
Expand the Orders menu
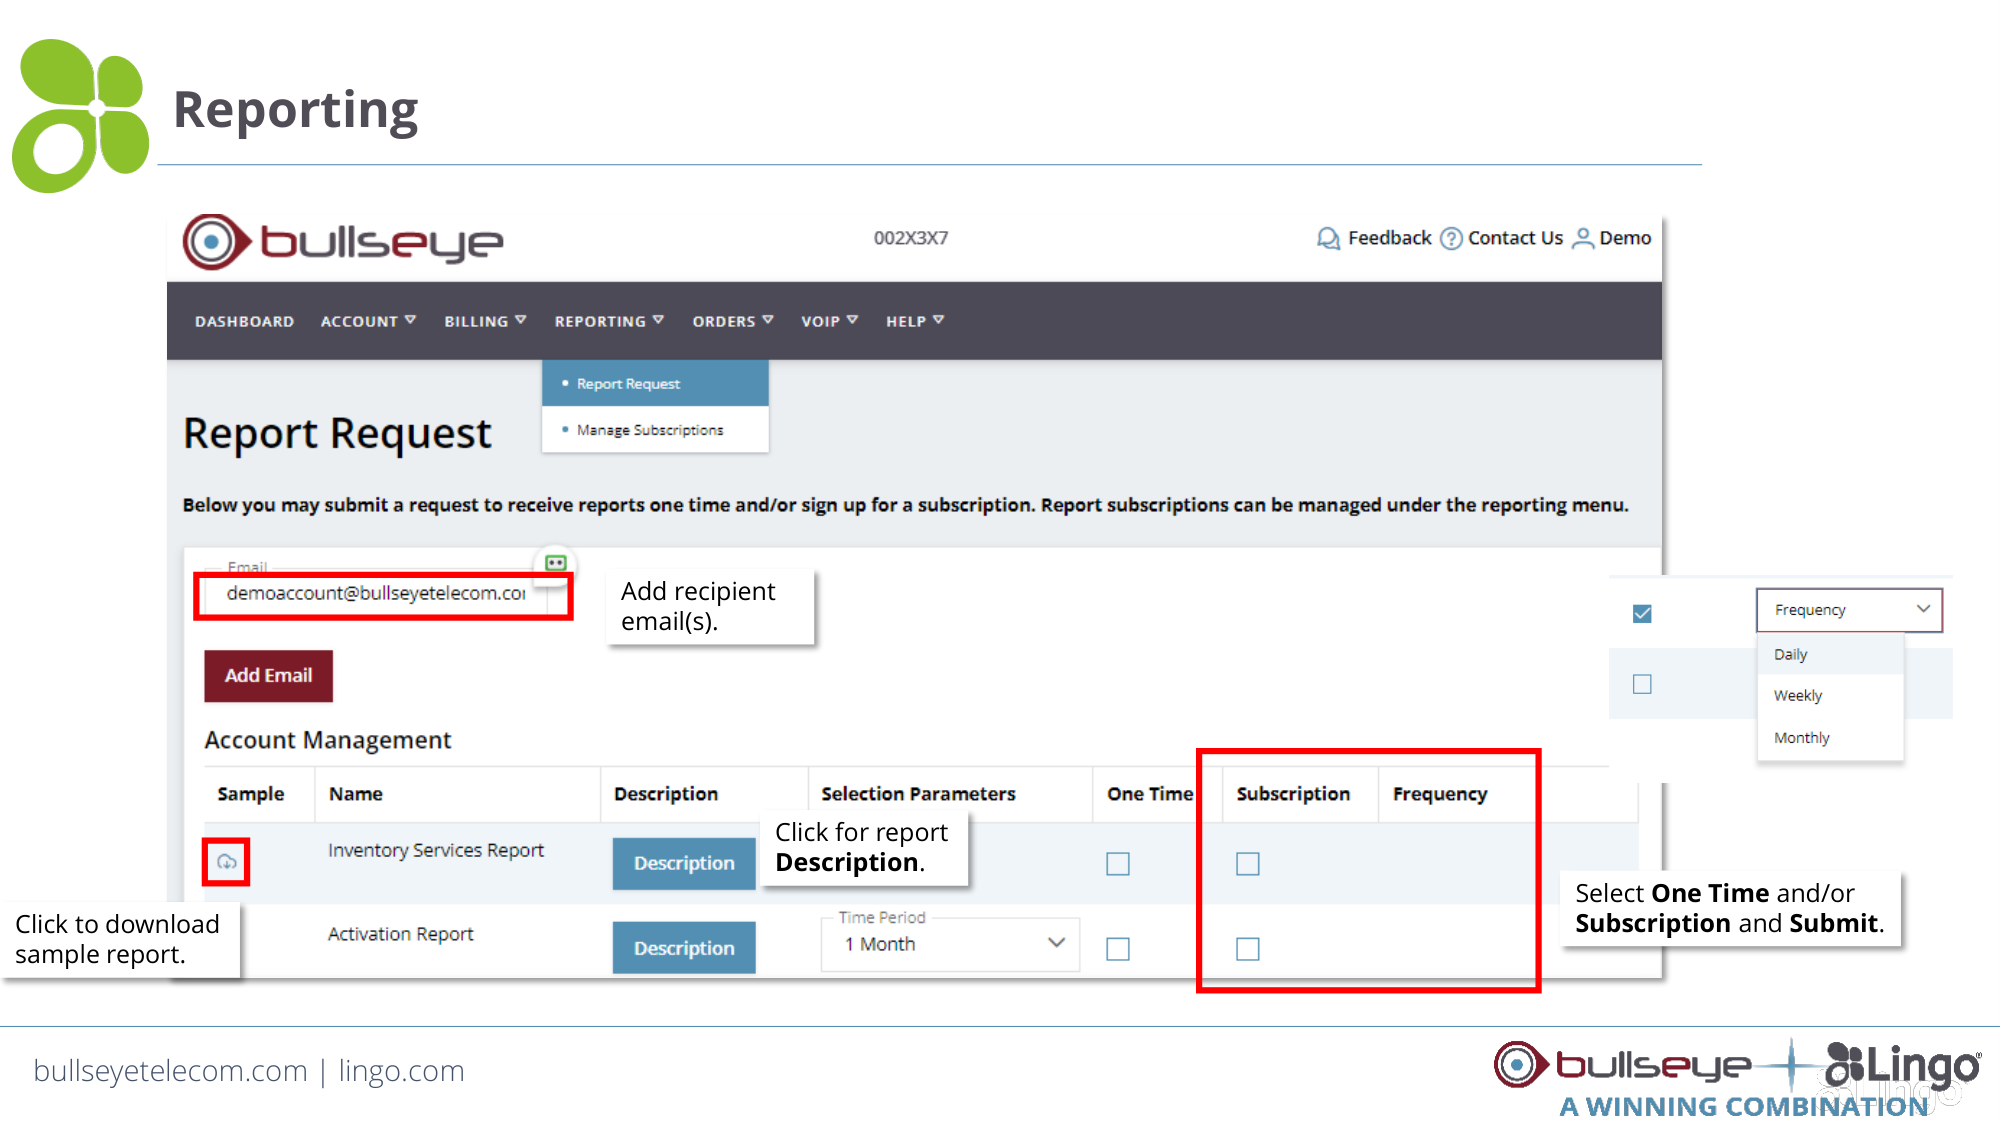(733, 321)
